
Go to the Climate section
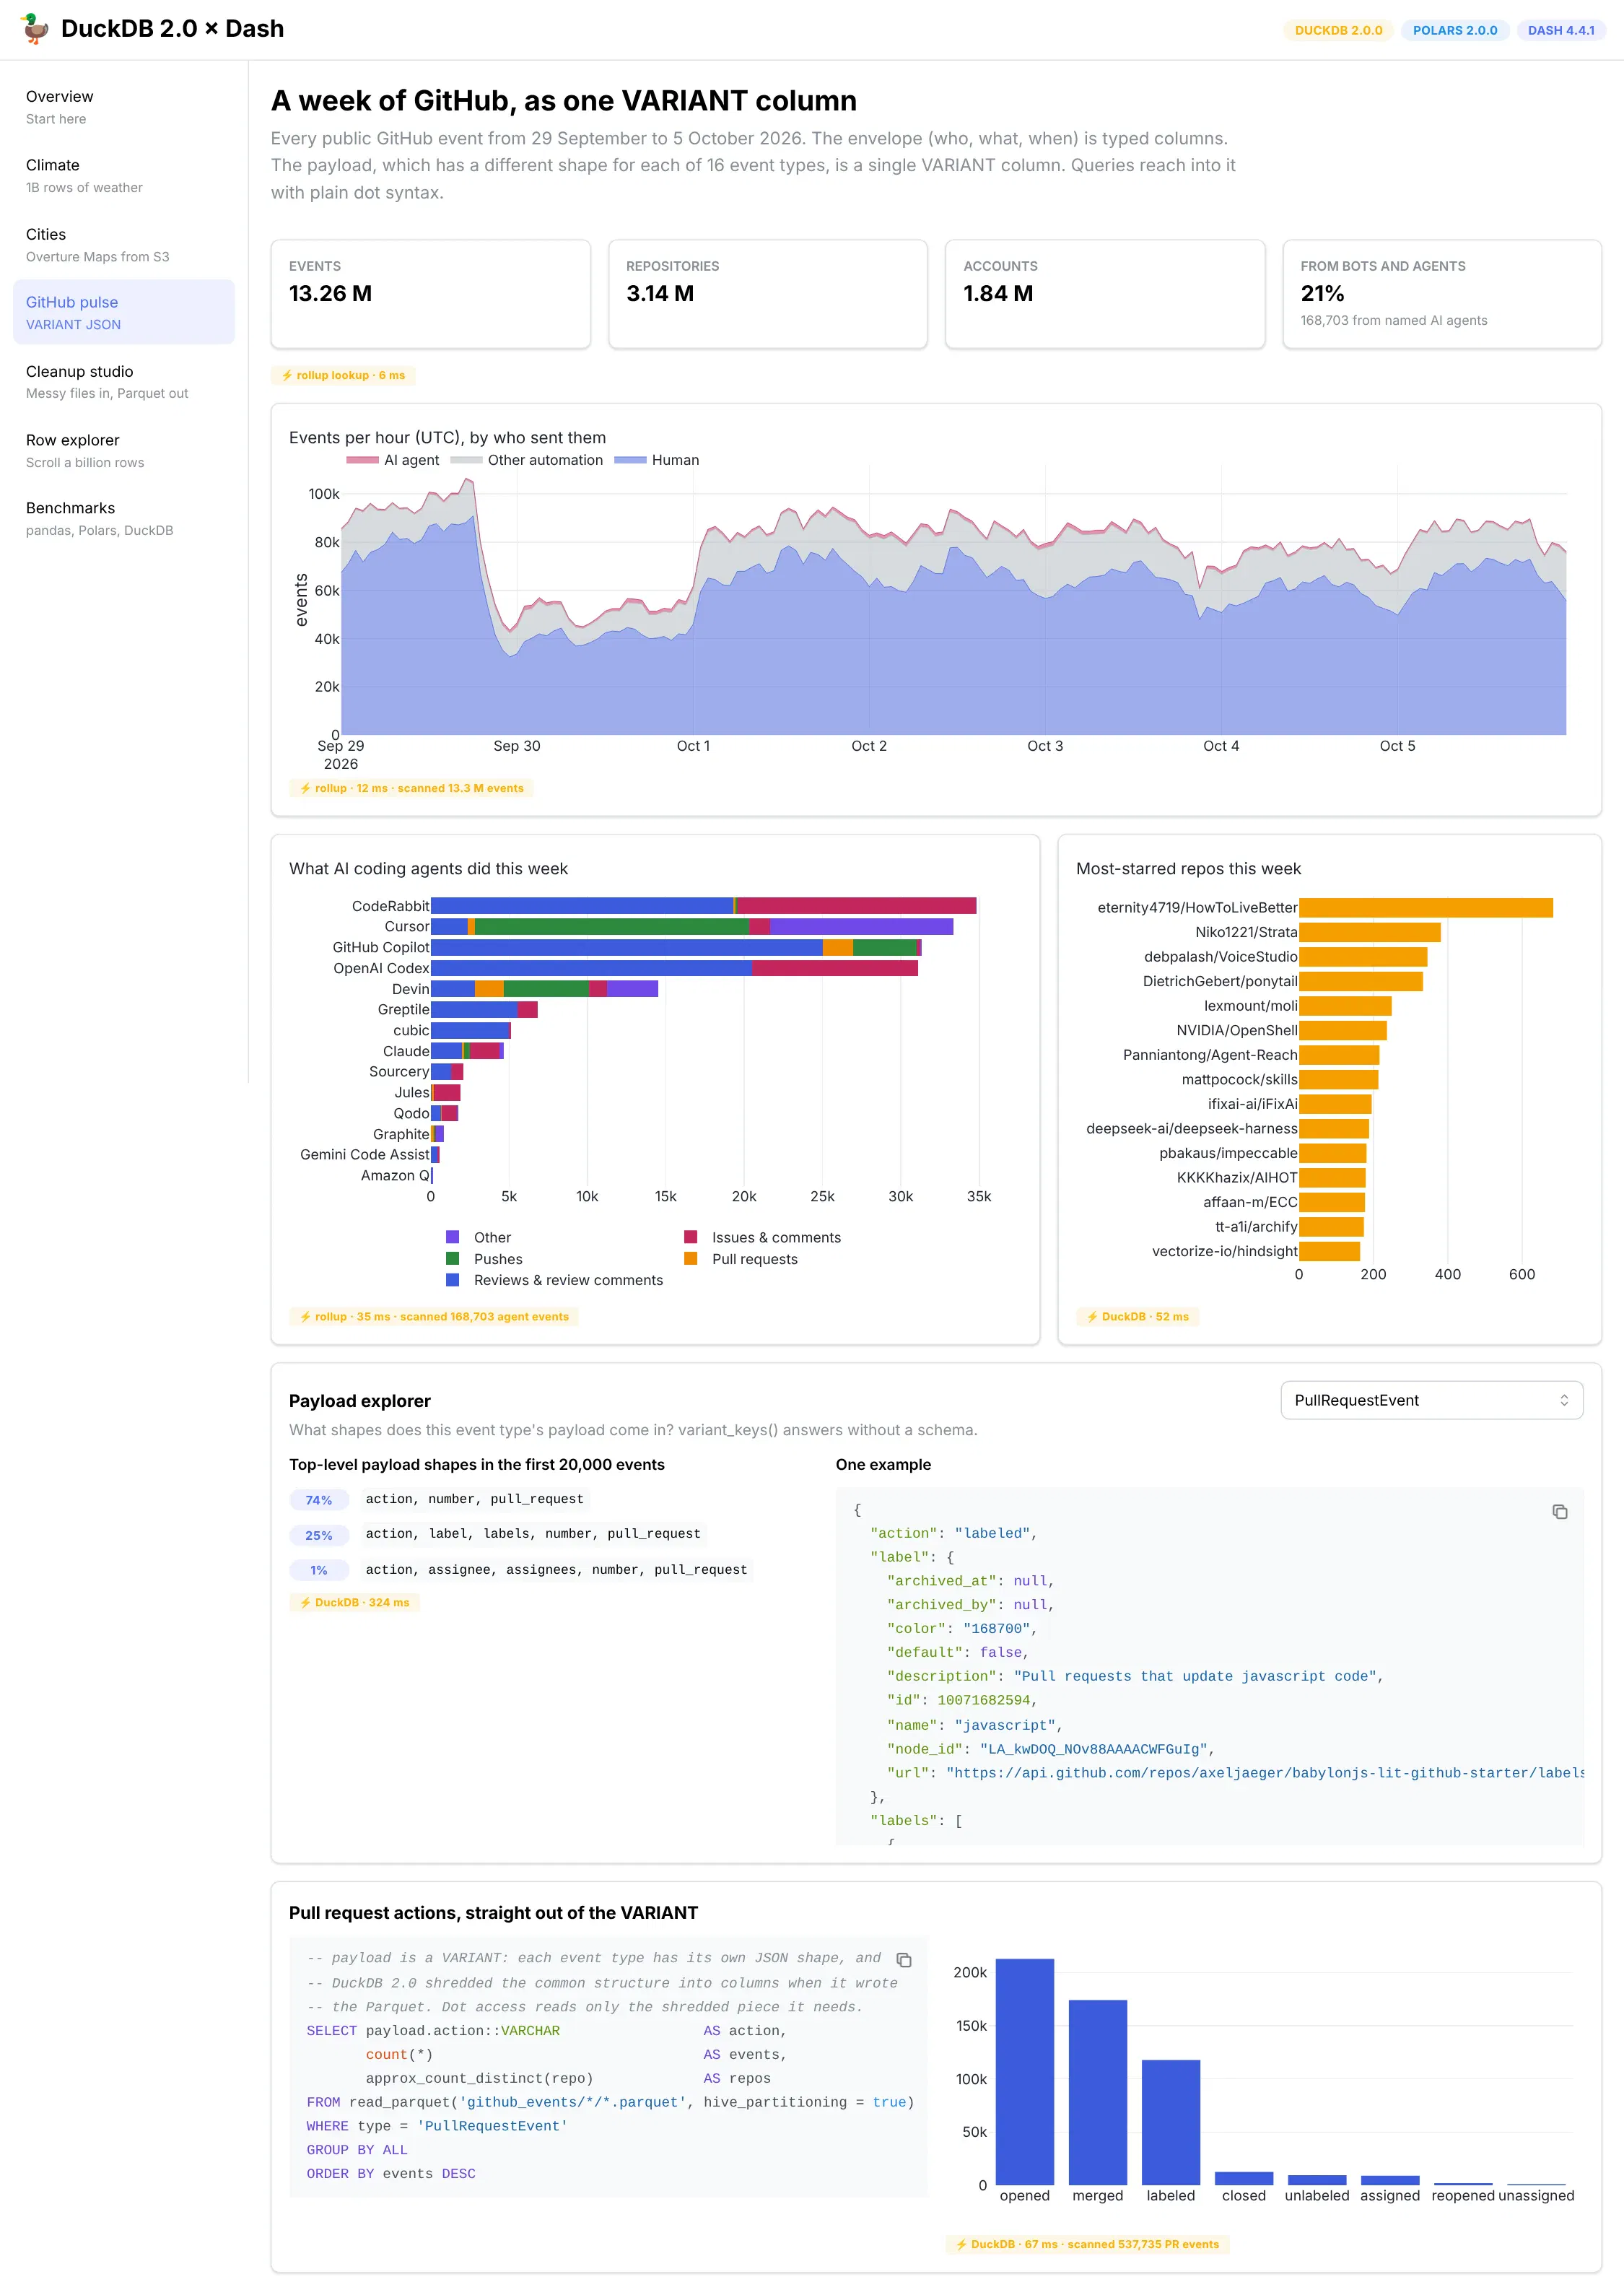(x=124, y=175)
